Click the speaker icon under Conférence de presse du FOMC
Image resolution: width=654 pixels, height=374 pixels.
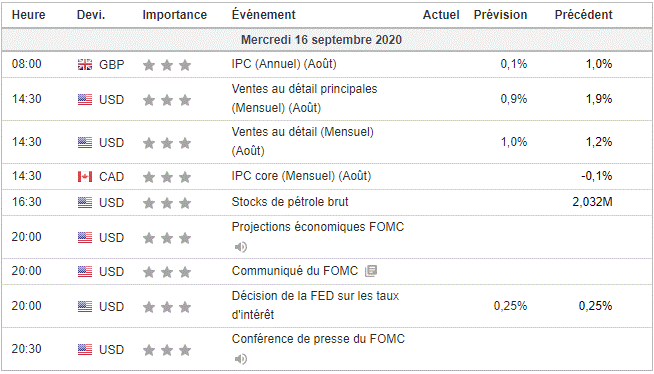point(241,359)
